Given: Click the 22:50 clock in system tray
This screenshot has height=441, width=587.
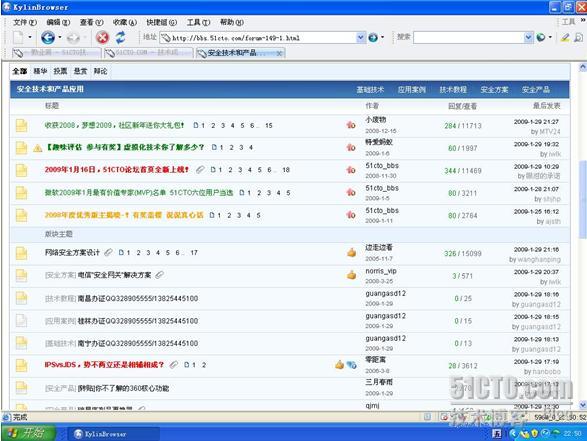Looking at the screenshot, I should click(x=573, y=434).
